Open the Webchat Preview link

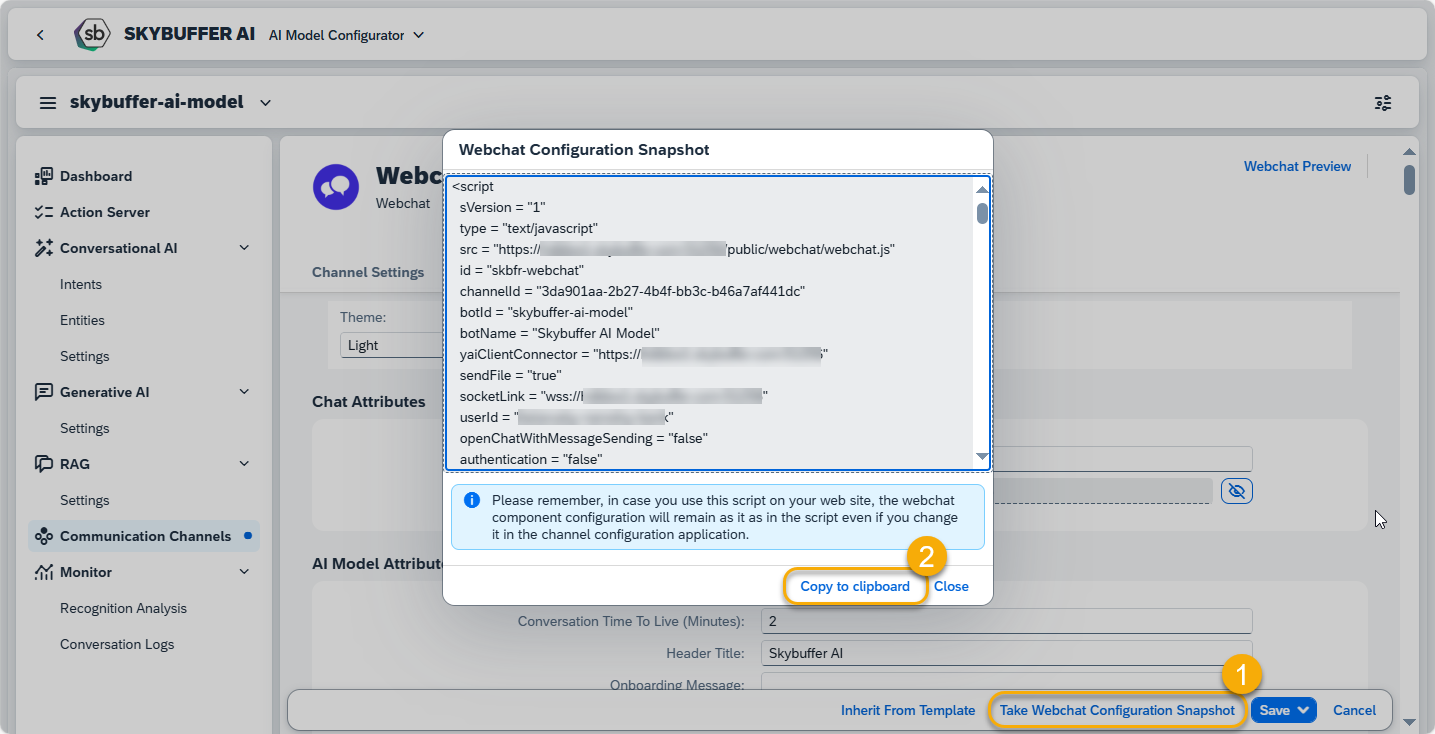1297,166
